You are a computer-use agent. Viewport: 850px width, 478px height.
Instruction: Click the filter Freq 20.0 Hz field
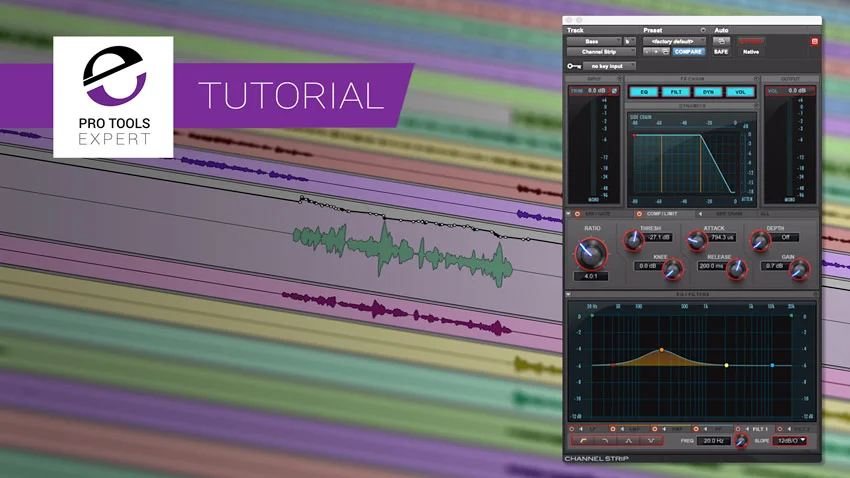(x=714, y=441)
